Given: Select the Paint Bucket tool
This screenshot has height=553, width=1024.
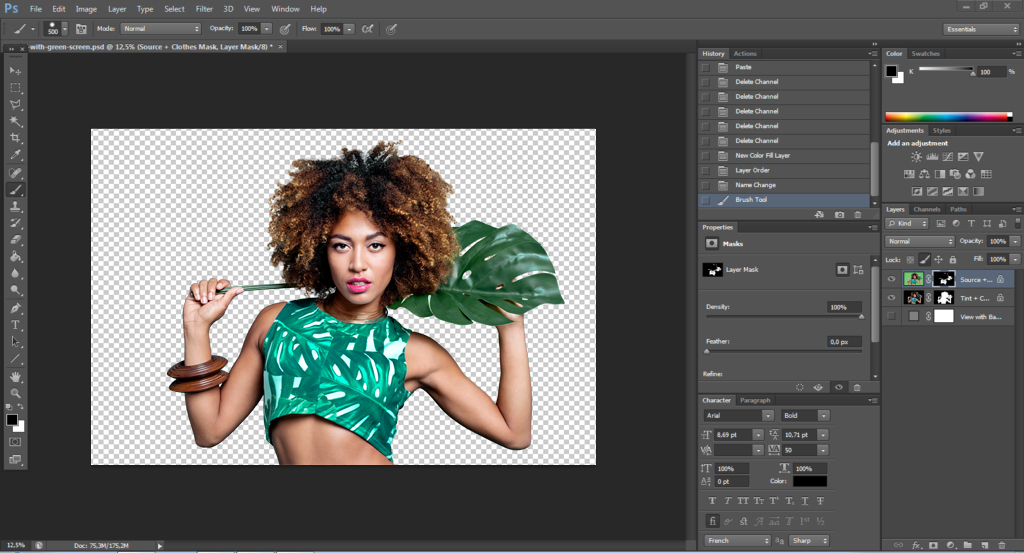Looking at the screenshot, I should coord(15,257).
